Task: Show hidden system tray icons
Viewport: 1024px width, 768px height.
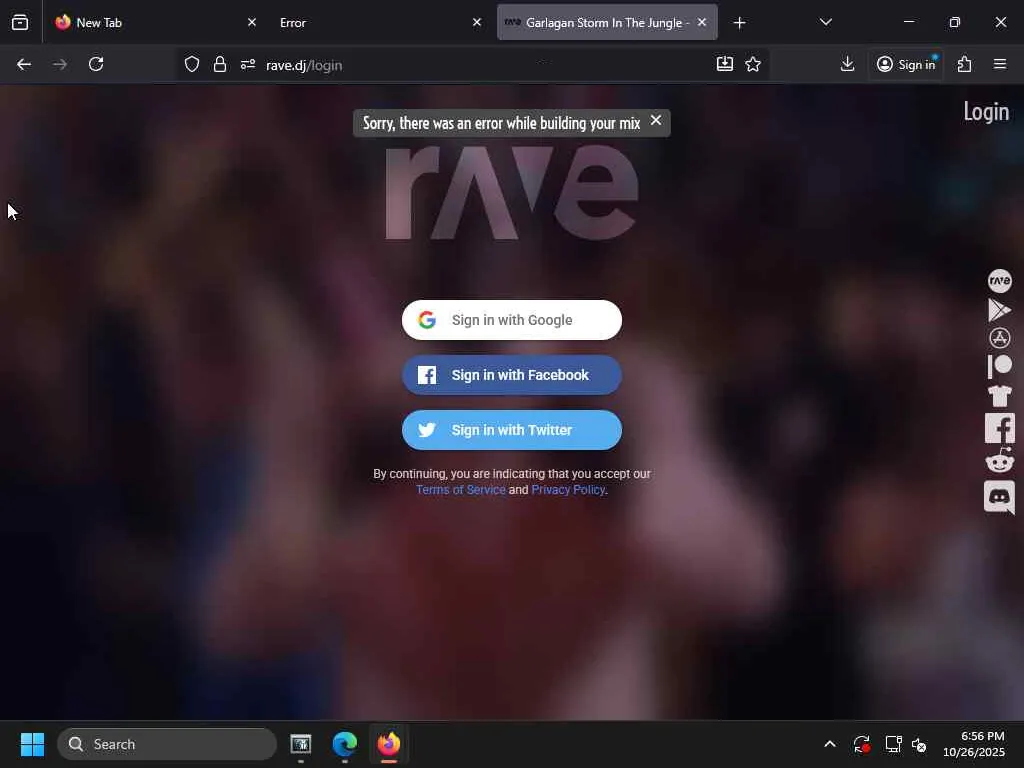Action: coord(829,744)
